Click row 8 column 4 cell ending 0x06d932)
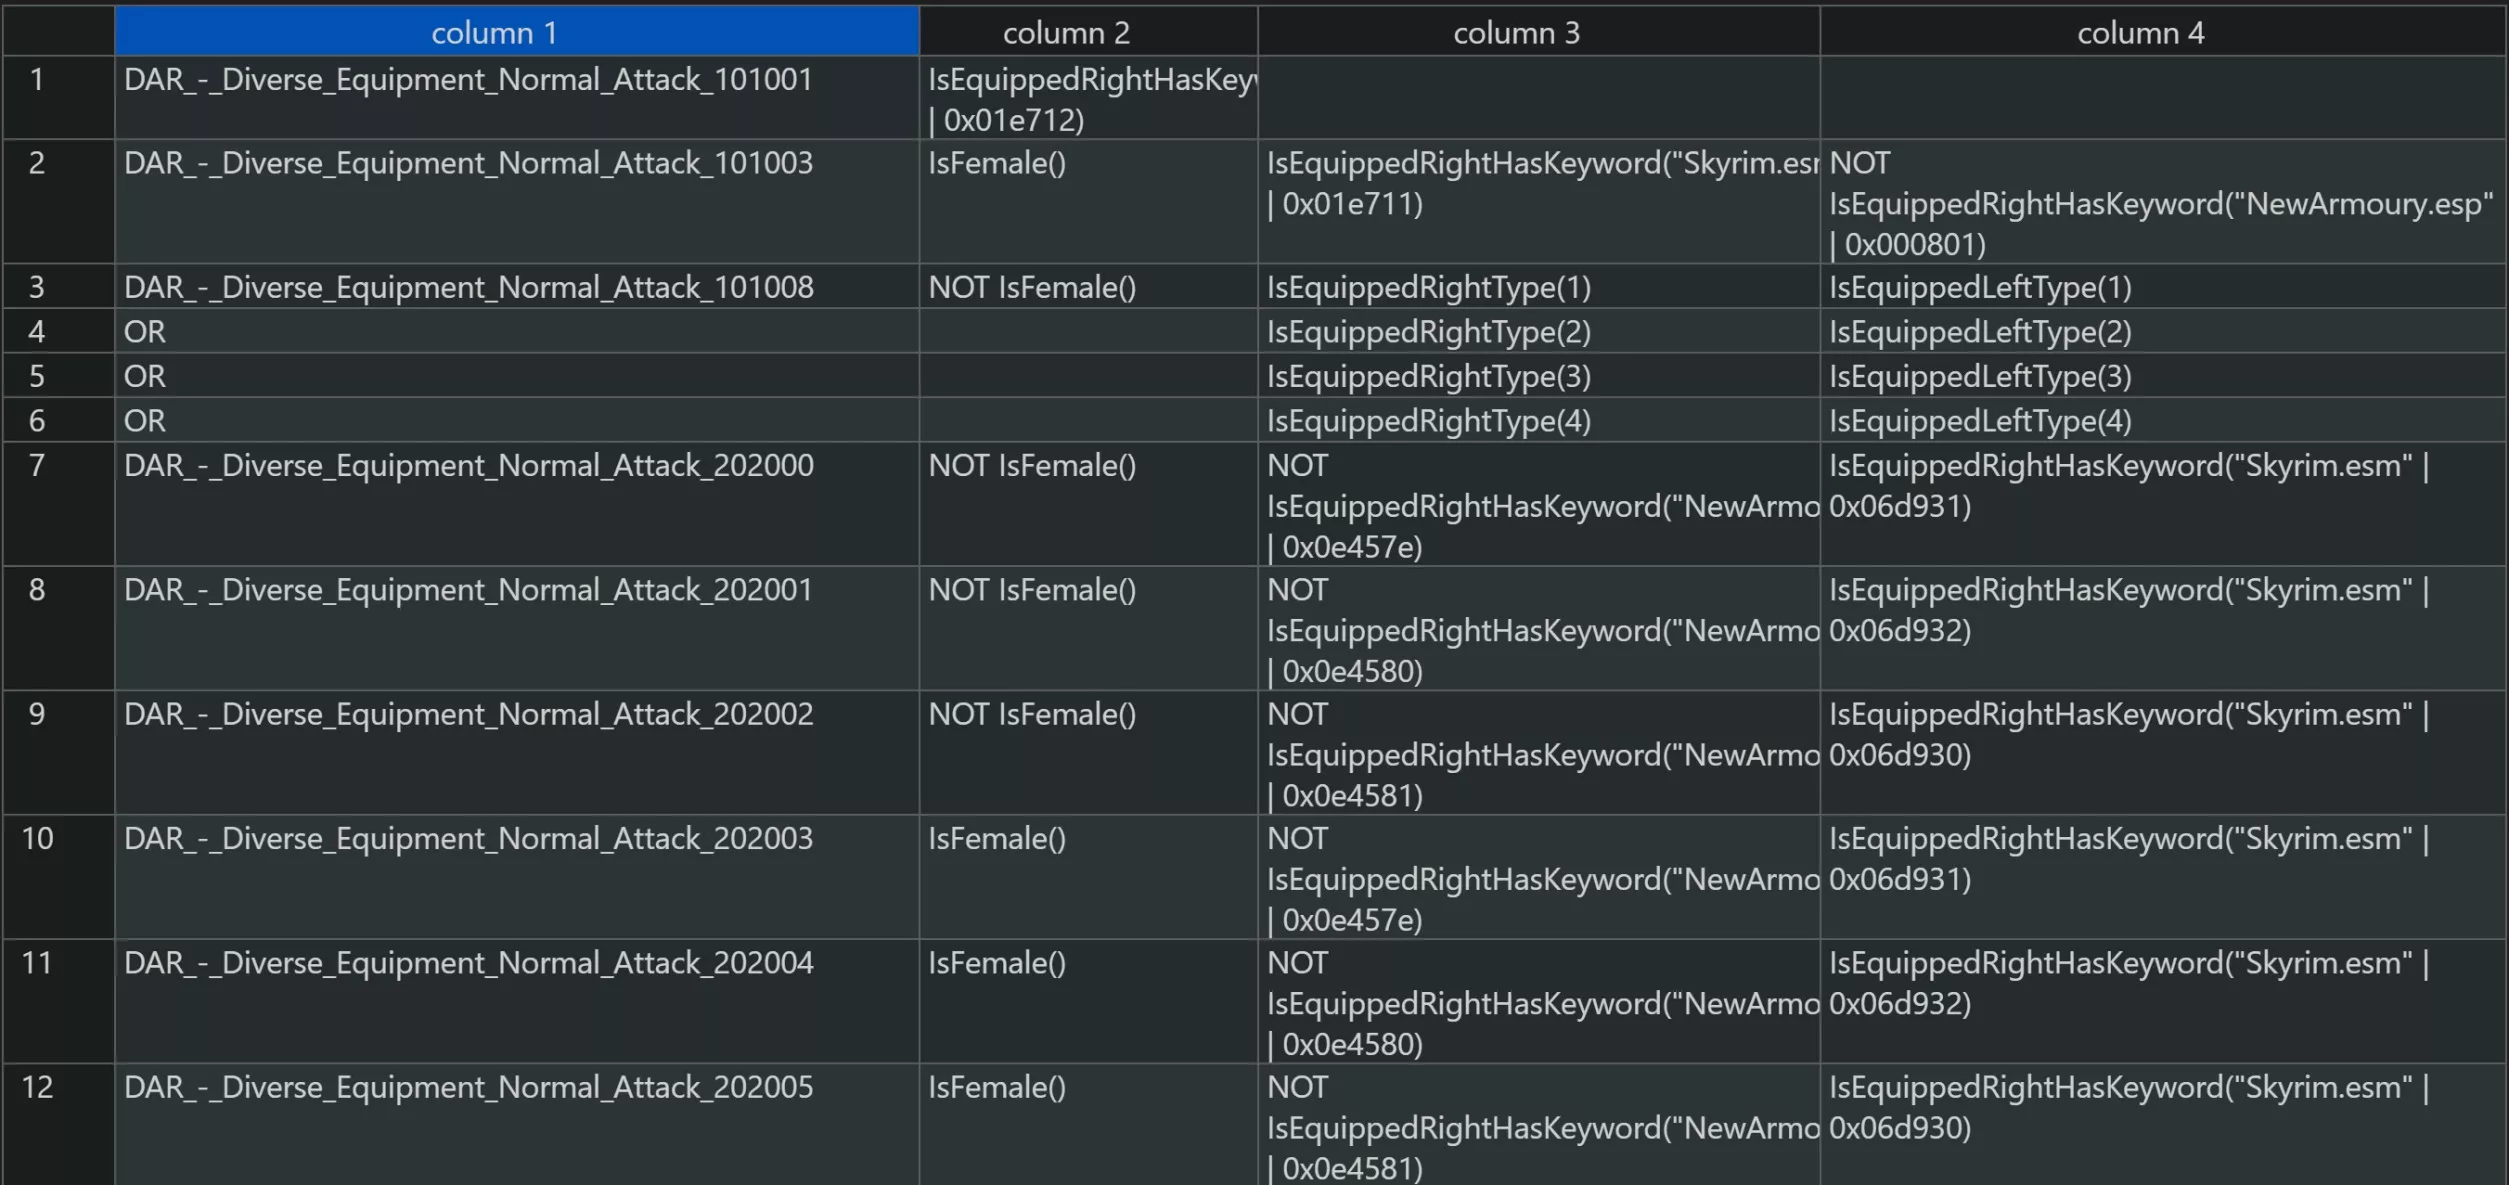The image size is (2509, 1185). pos(2162,629)
